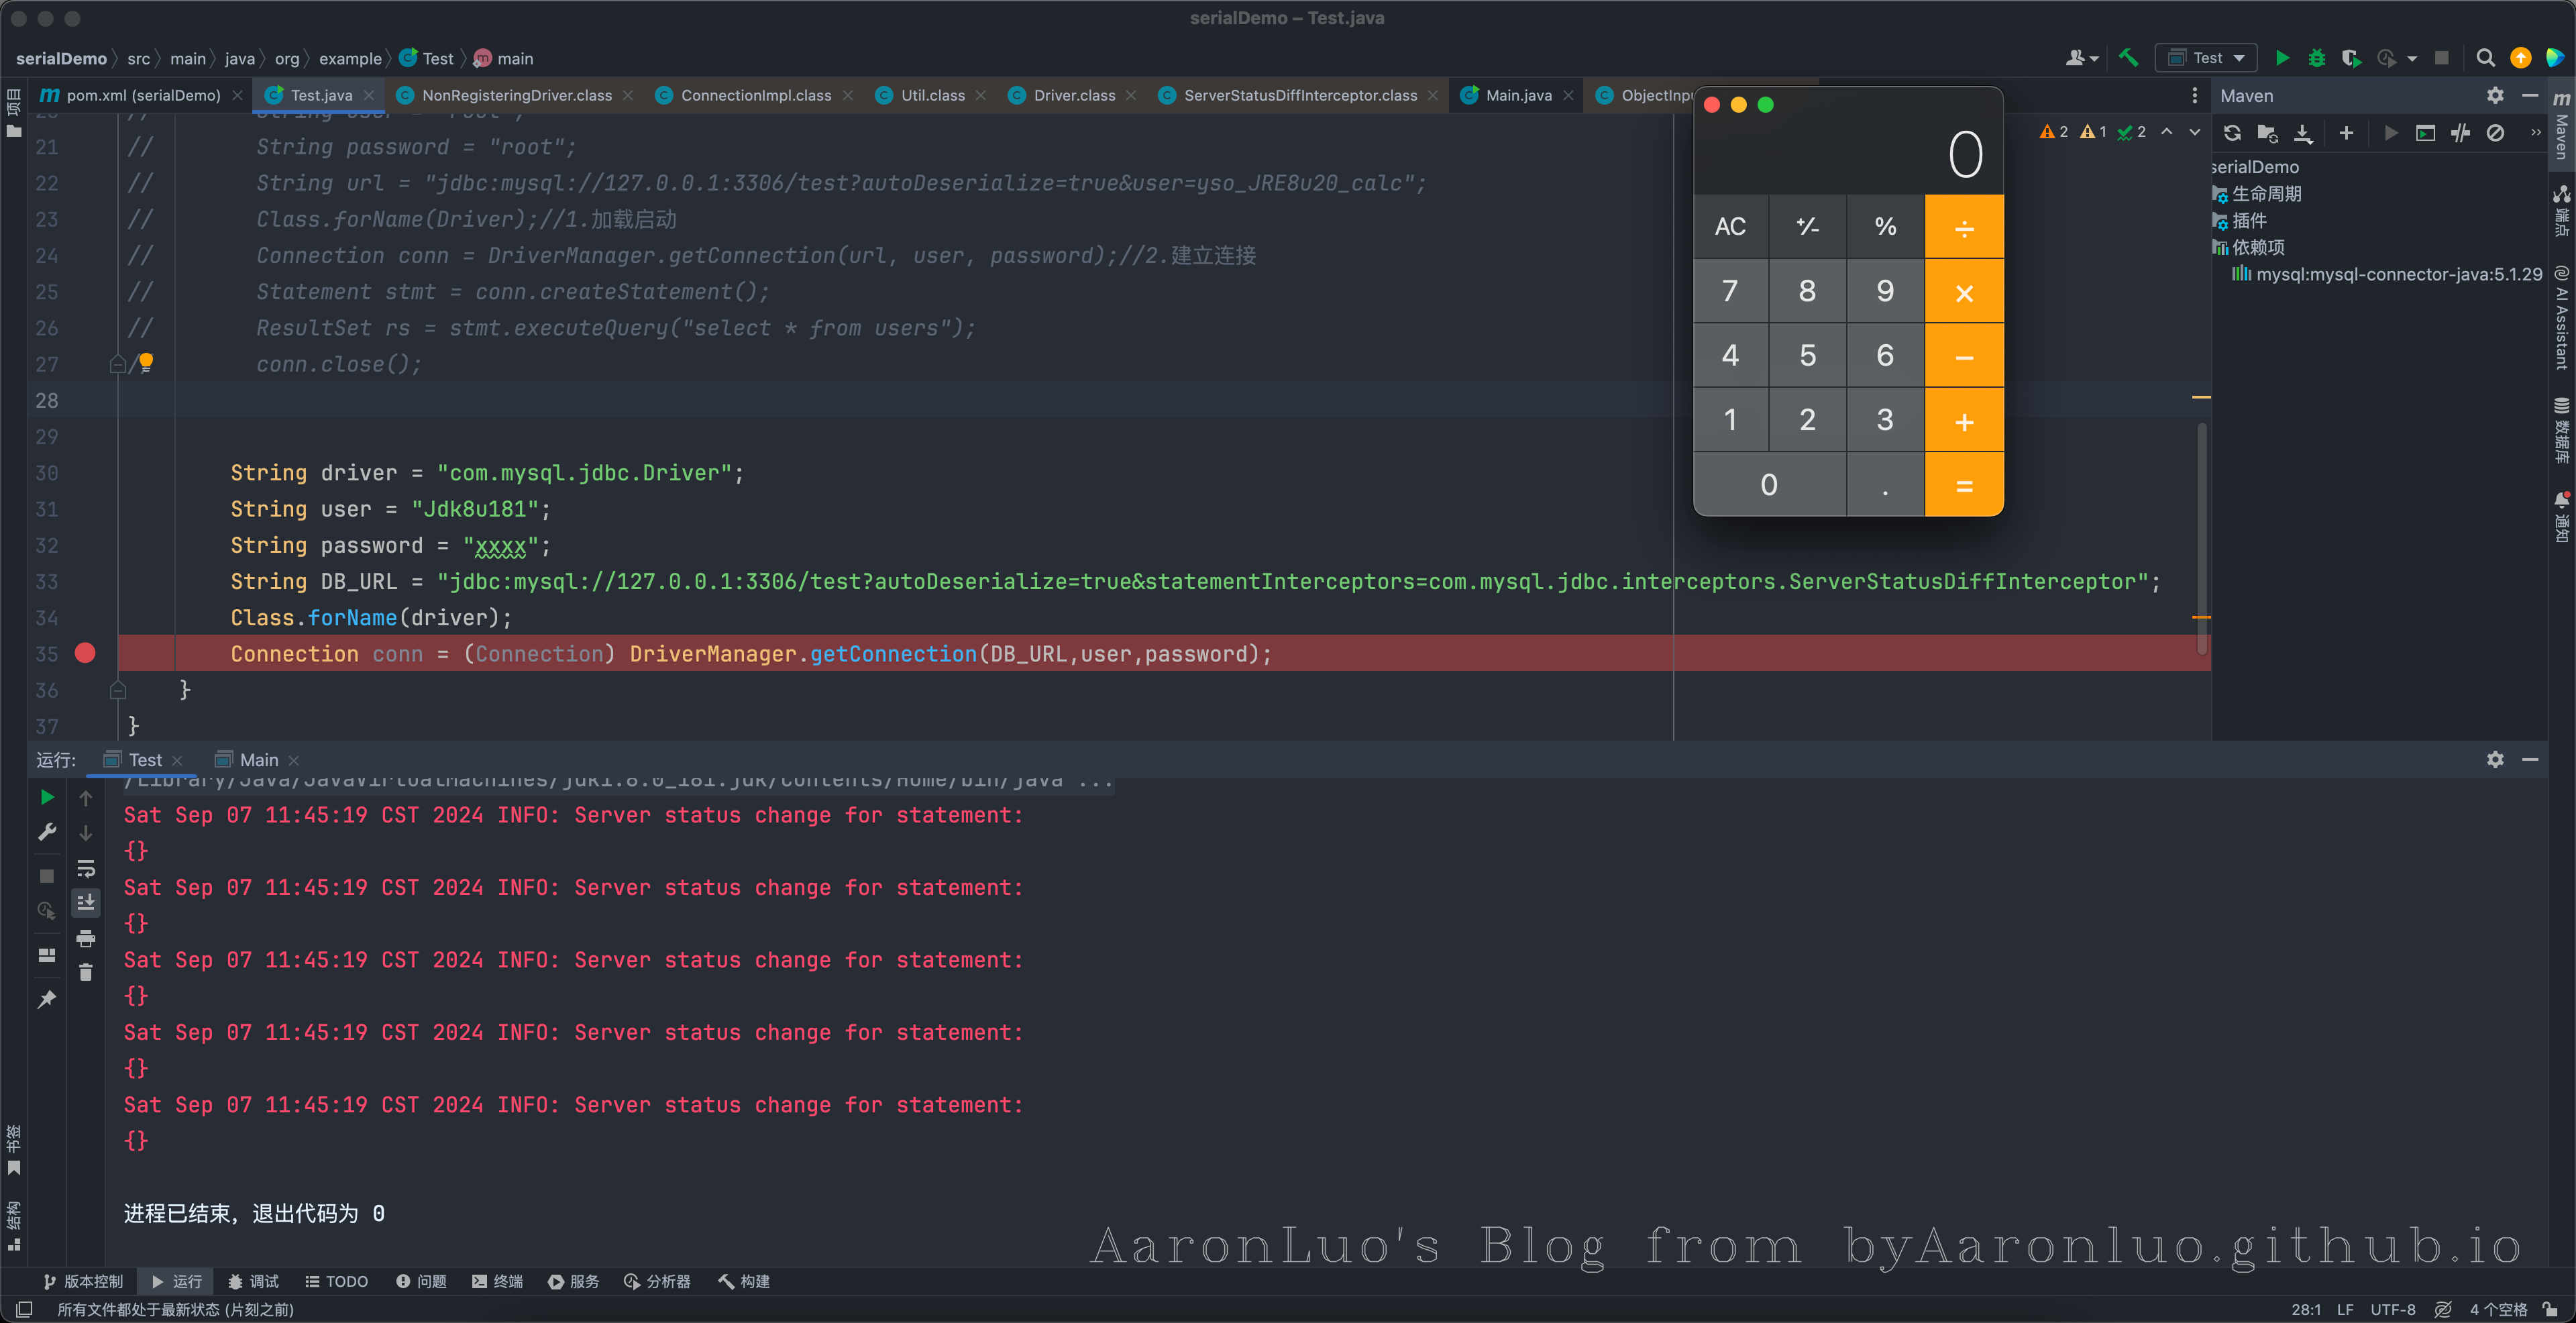Expand the 生命周期 Maven node

tap(2265, 194)
